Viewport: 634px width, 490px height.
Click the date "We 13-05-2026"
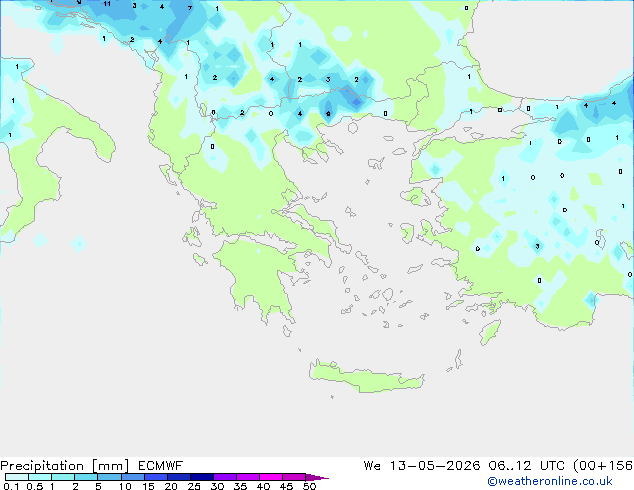click(x=422, y=466)
